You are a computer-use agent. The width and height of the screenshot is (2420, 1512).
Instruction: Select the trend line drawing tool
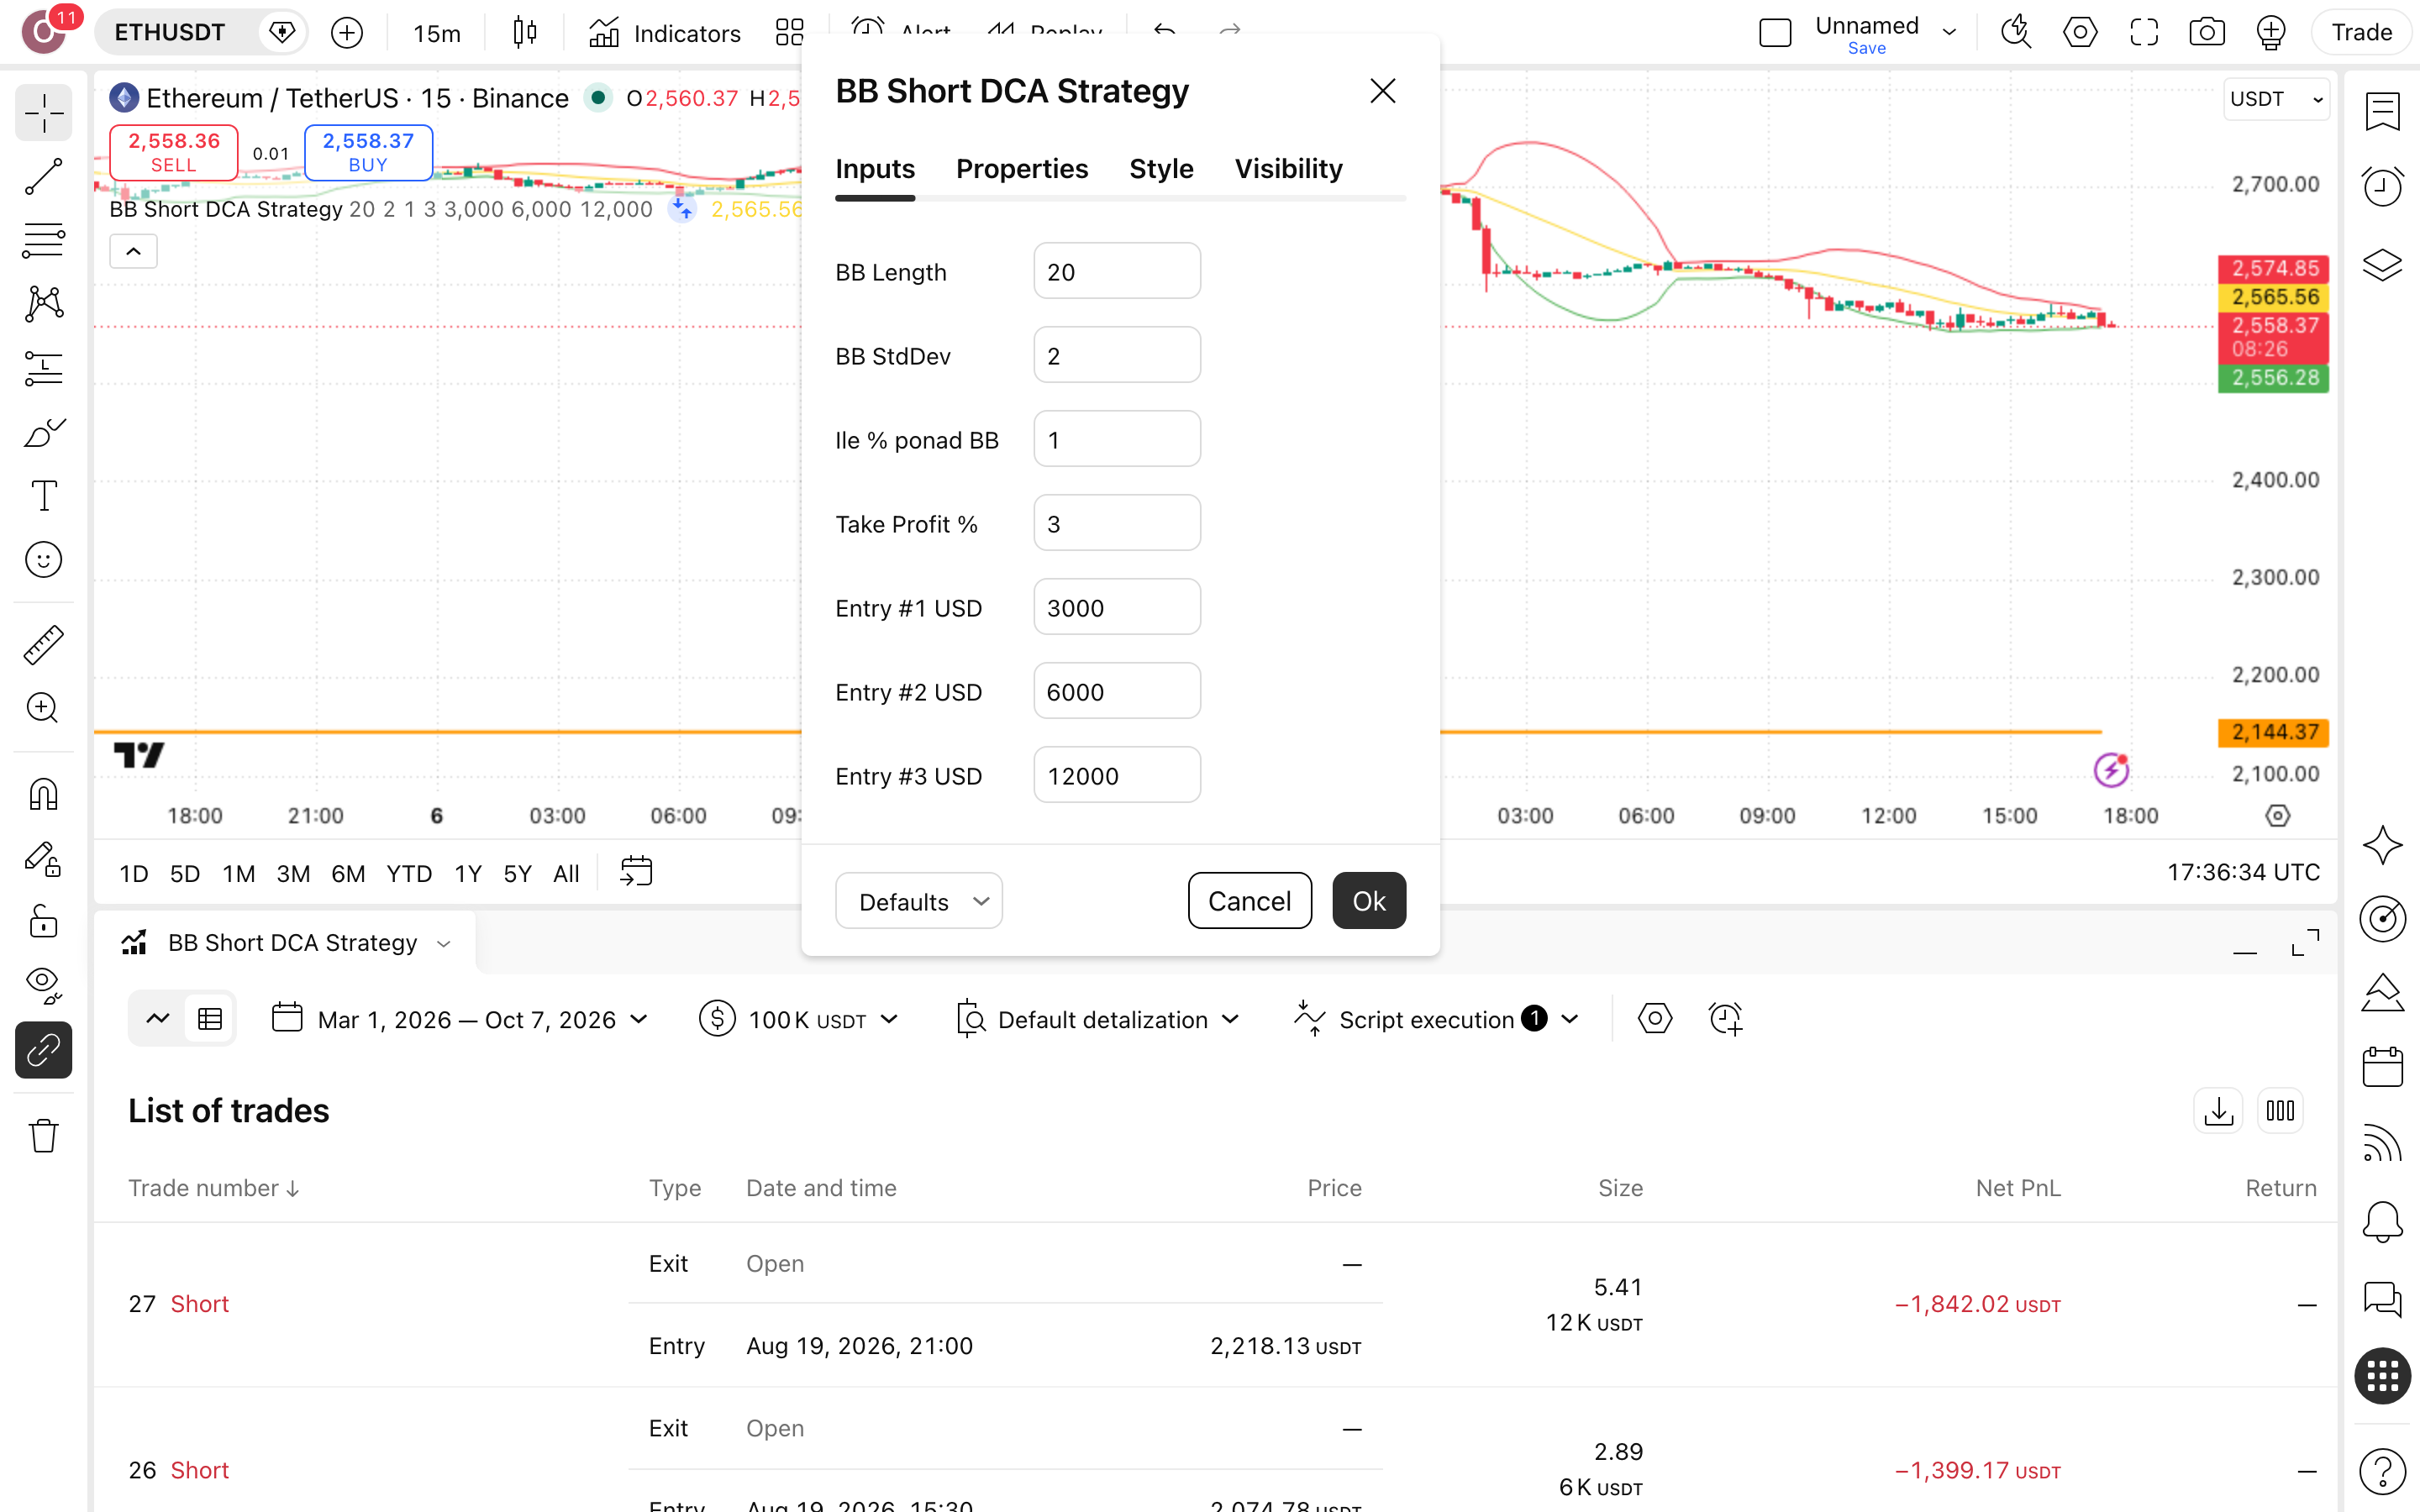[x=43, y=177]
